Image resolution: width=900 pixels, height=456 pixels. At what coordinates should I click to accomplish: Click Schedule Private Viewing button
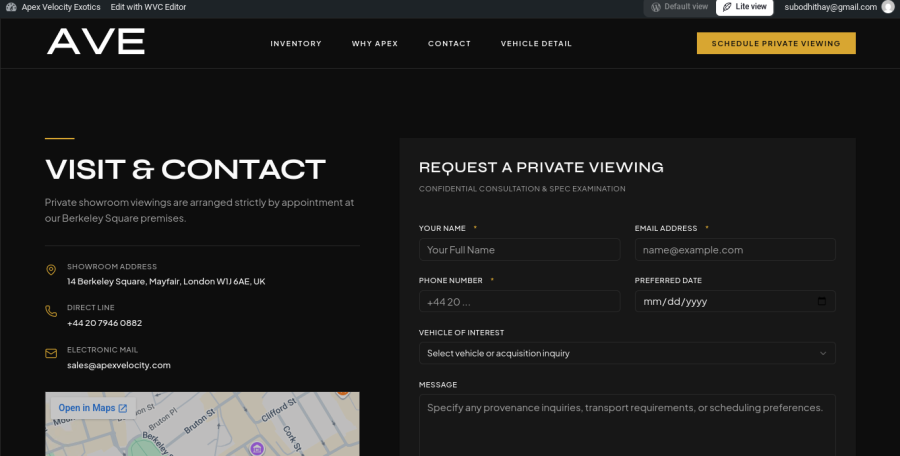[x=776, y=43]
